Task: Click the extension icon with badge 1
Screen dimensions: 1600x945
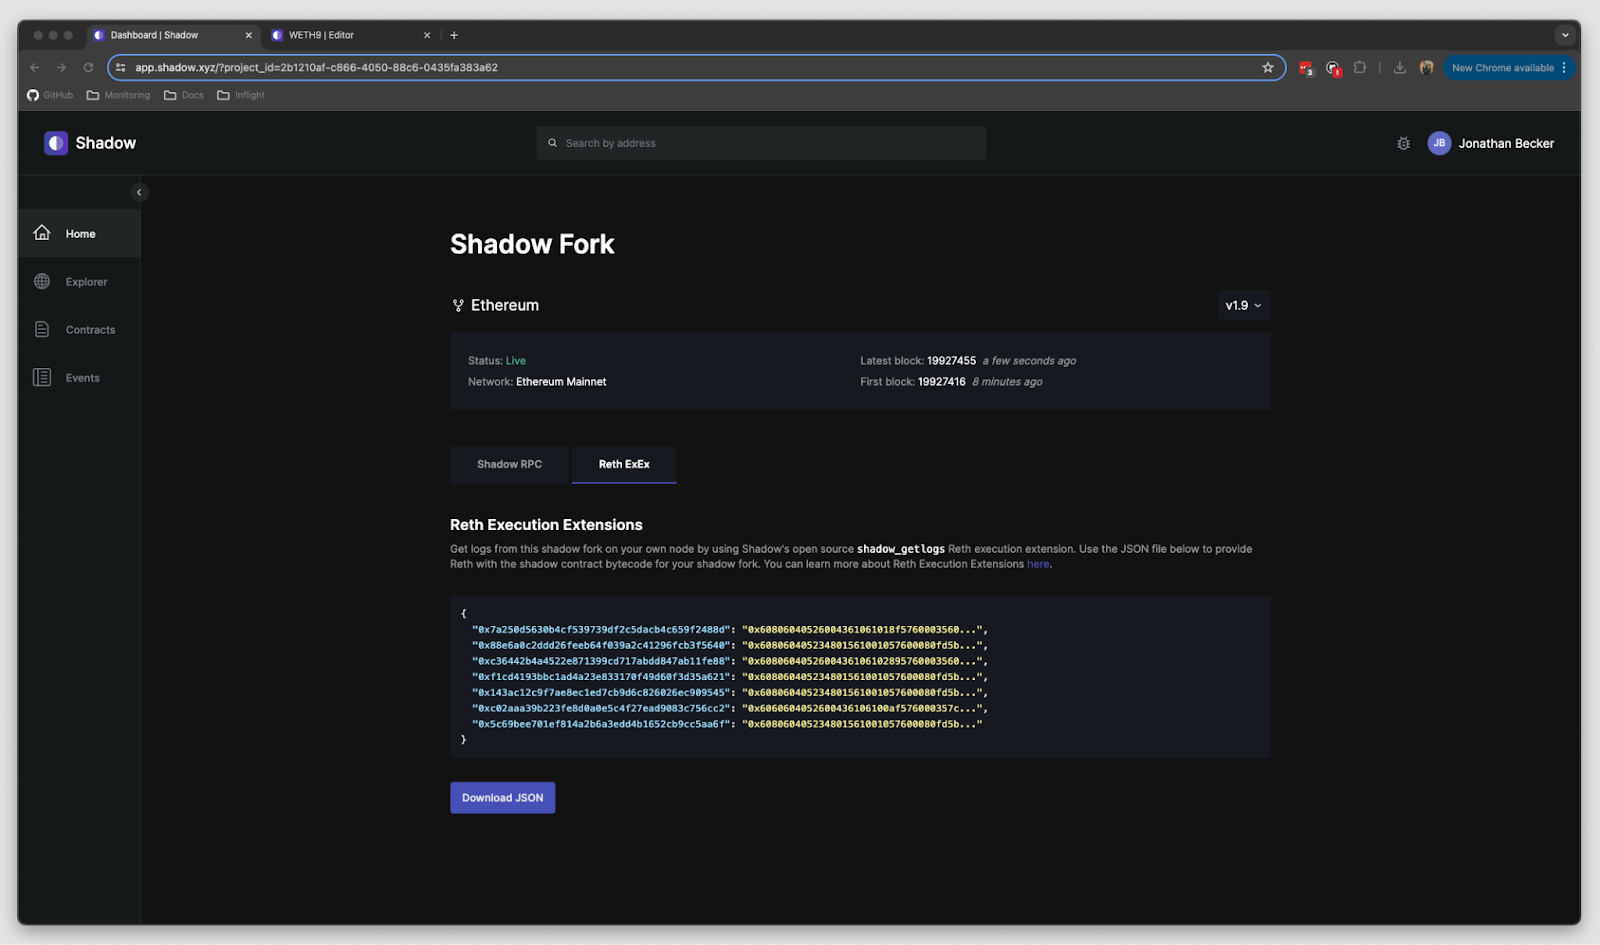Action: click(x=1333, y=68)
